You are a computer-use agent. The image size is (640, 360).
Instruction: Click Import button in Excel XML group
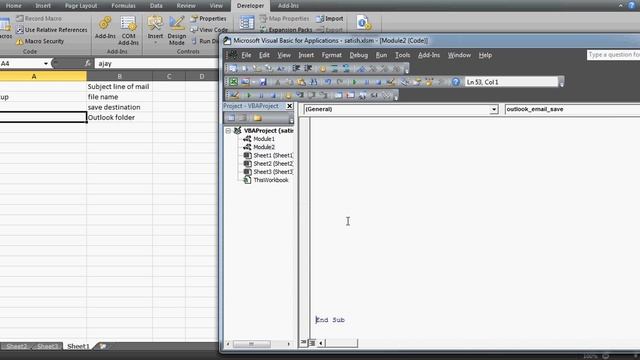click(330, 19)
